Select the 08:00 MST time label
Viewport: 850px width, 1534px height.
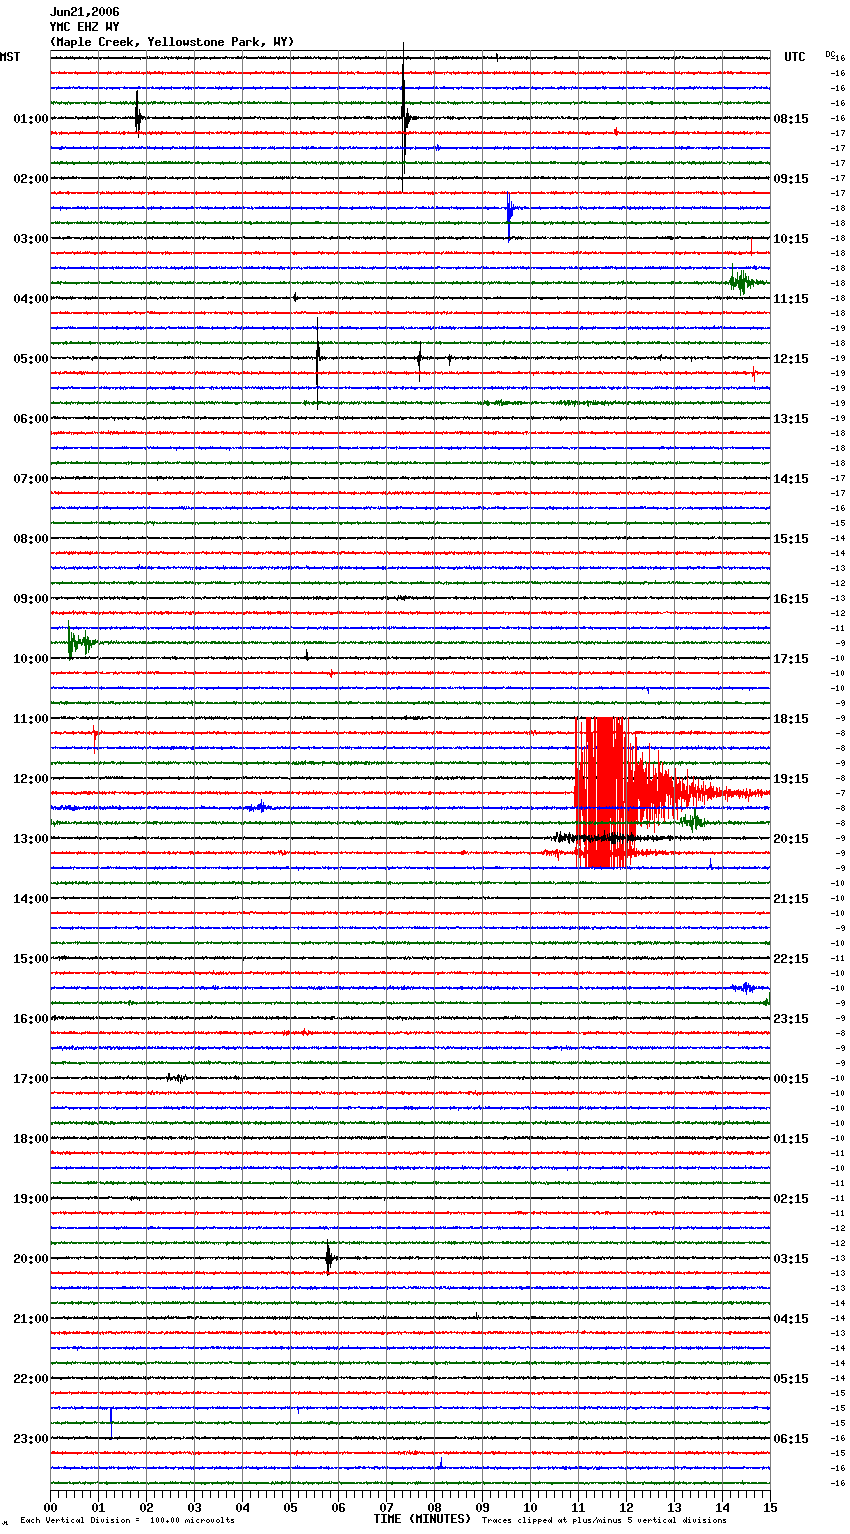pos(31,539)
